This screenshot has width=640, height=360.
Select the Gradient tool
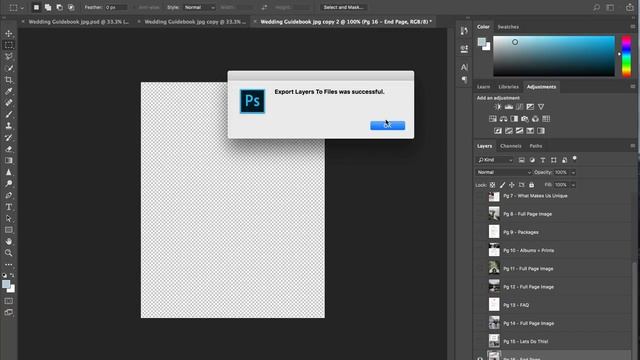tap(9, 160)
